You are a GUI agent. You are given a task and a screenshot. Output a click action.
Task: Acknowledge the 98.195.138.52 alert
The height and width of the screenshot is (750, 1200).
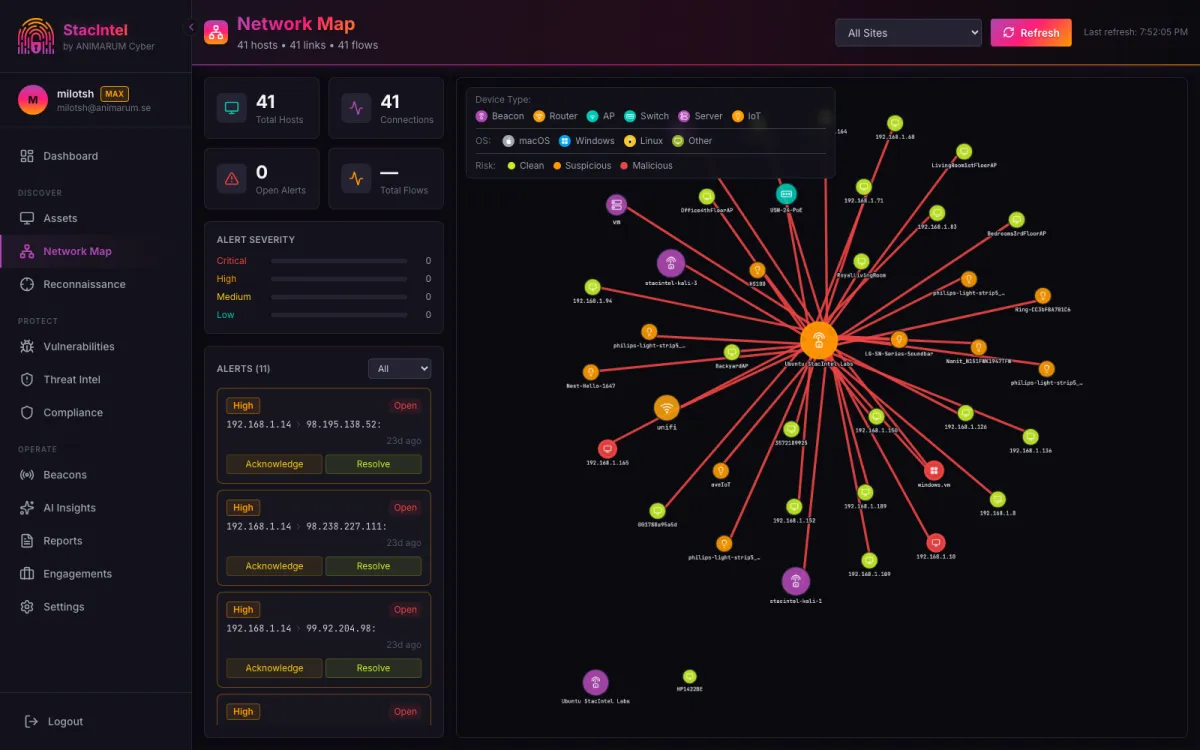tap(274, 464)
